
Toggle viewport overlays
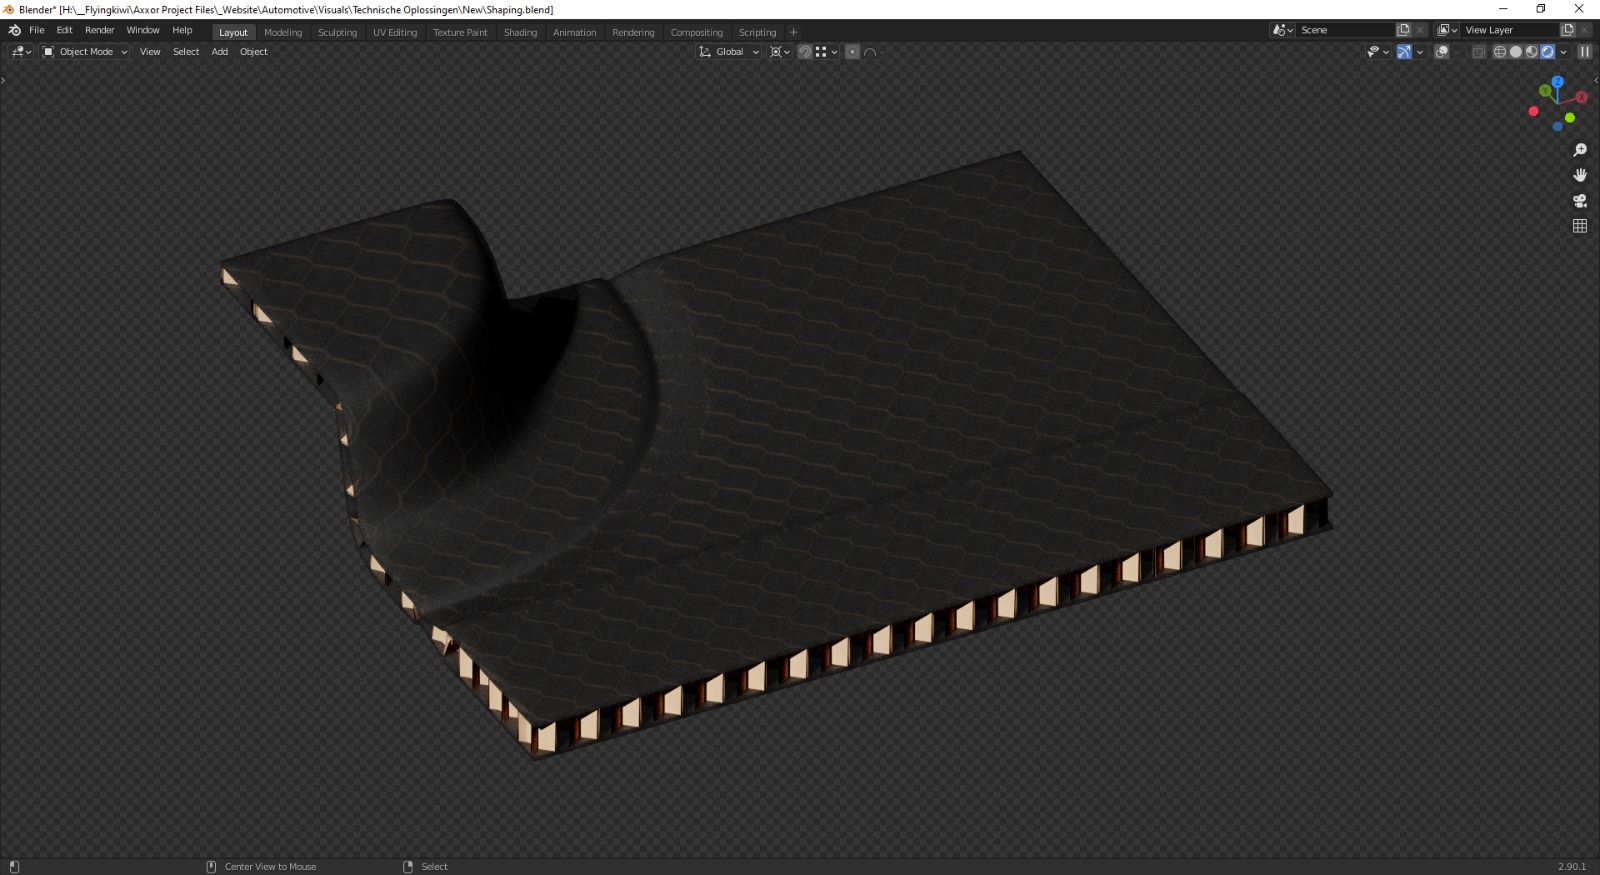coord(1442,52)
